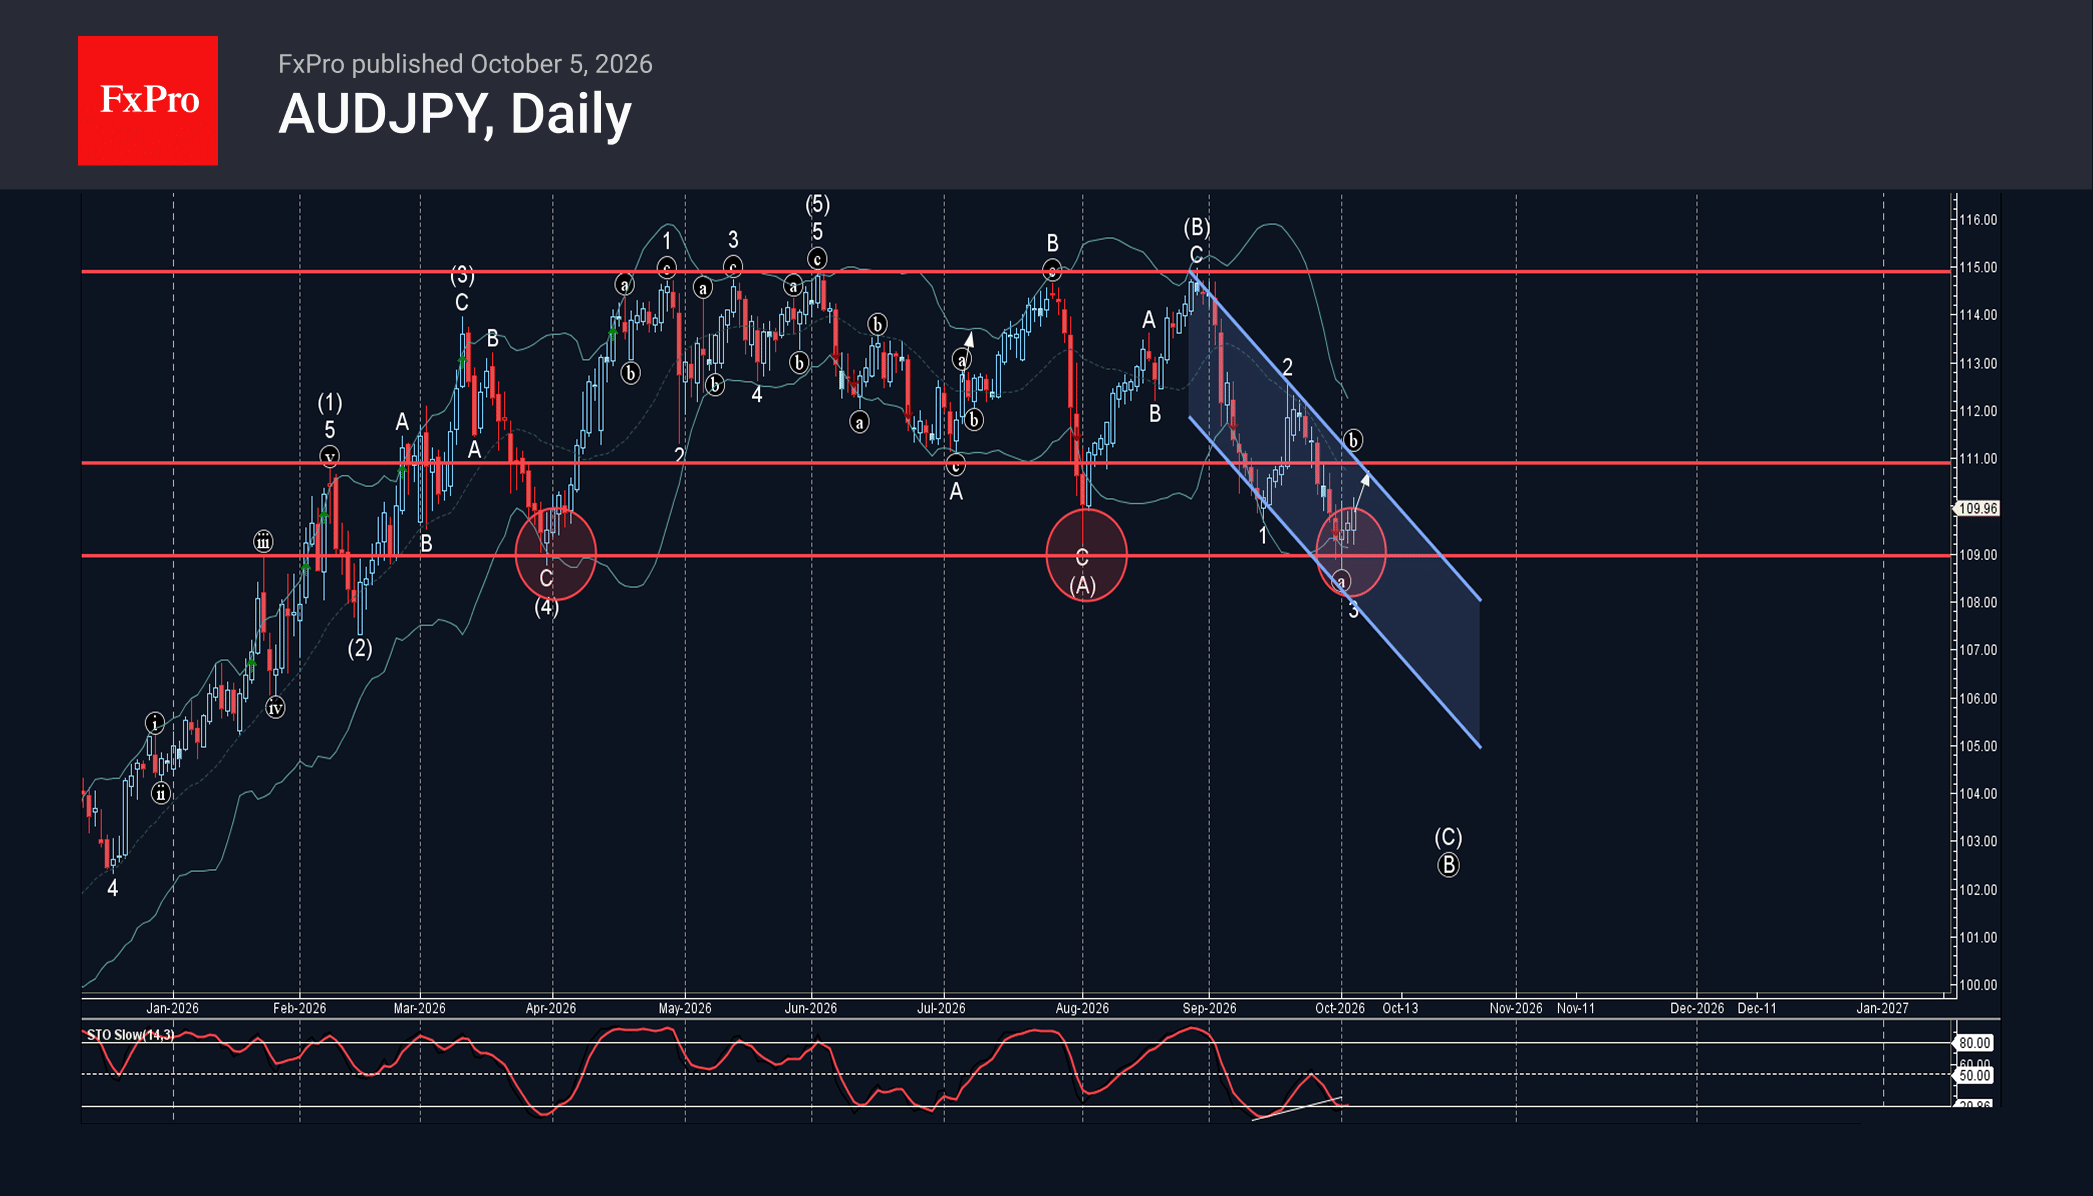
Task: Click the 'AUDJPY, Daily' chart title
Action: coord(455,114)
